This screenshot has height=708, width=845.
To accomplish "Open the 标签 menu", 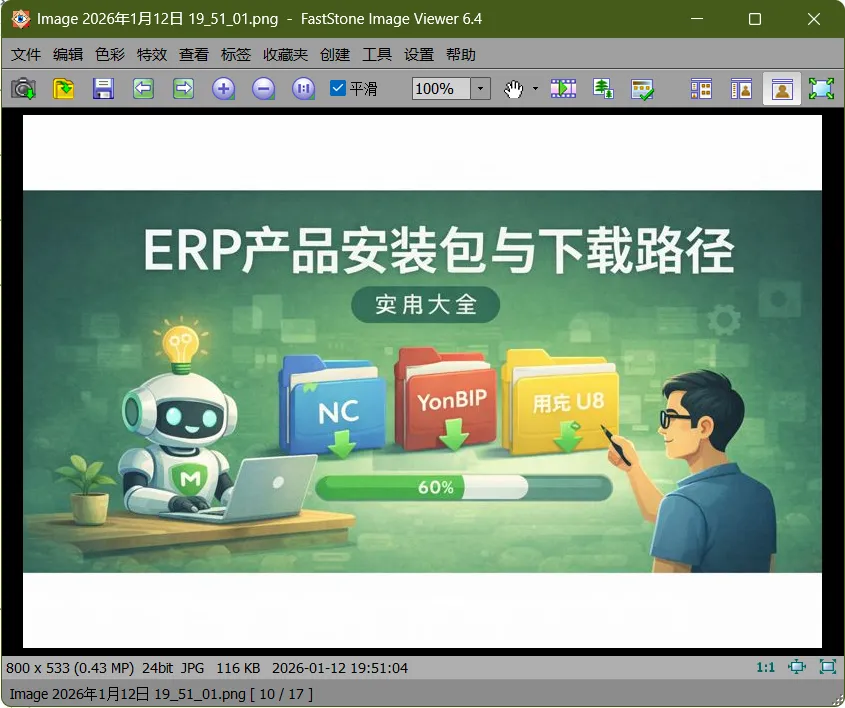I will tap(236, 54).
